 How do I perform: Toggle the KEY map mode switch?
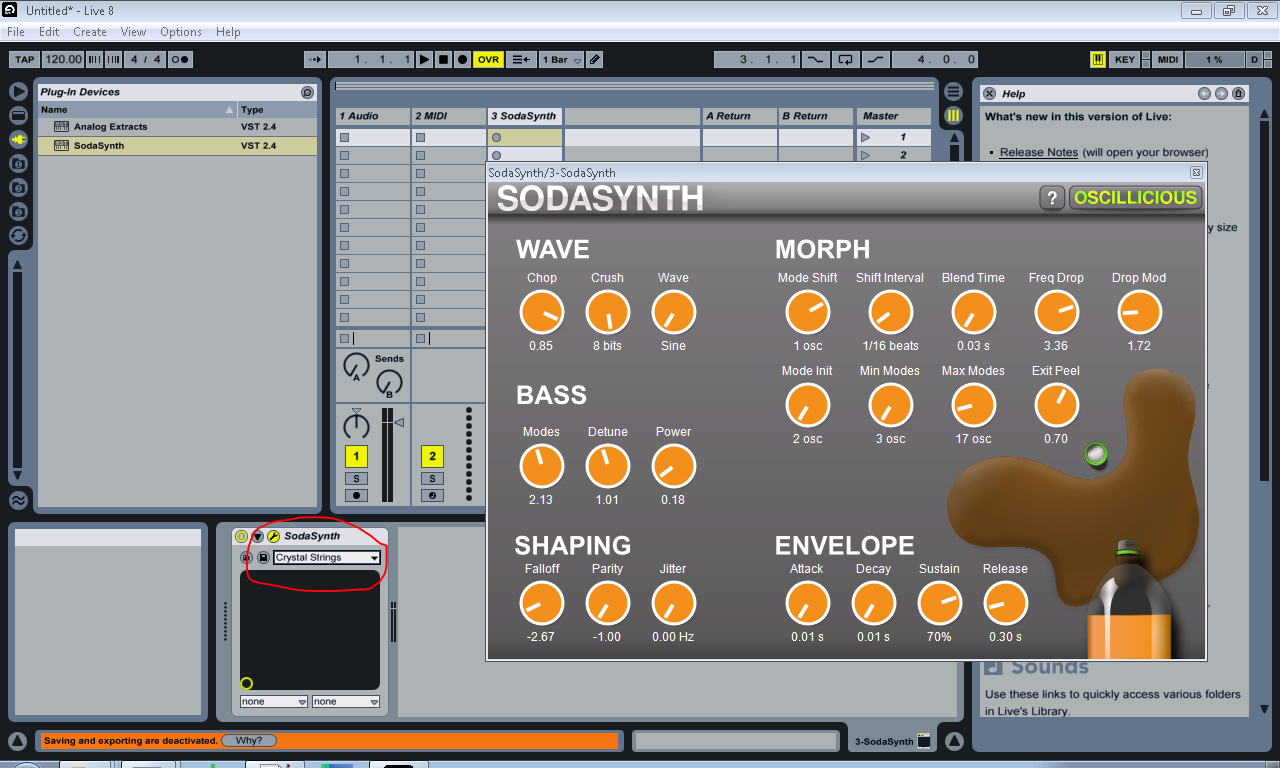click(x=1125, y=60)
